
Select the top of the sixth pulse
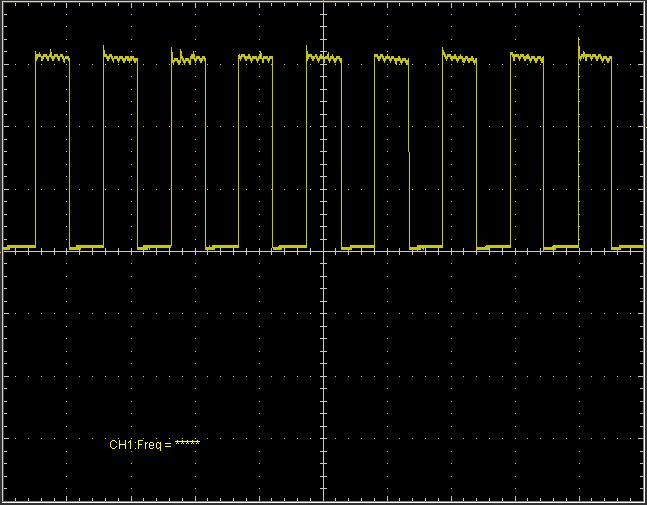pyautogui.click(x=391, y=59)
